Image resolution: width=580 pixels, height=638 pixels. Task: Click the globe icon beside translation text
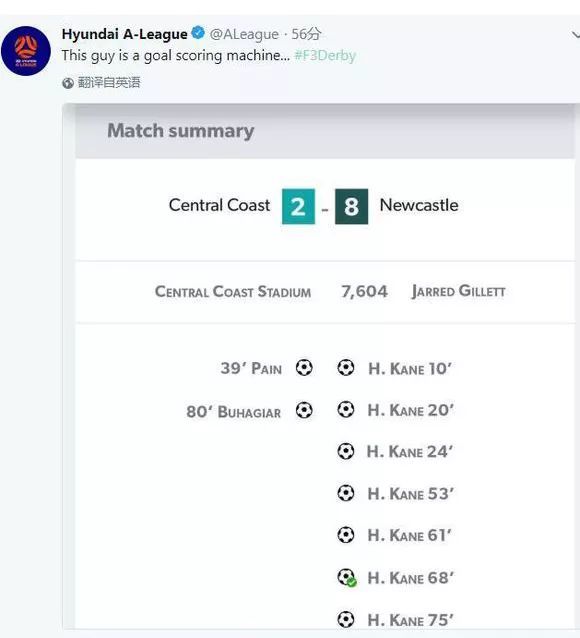click(x=68, y=83)
